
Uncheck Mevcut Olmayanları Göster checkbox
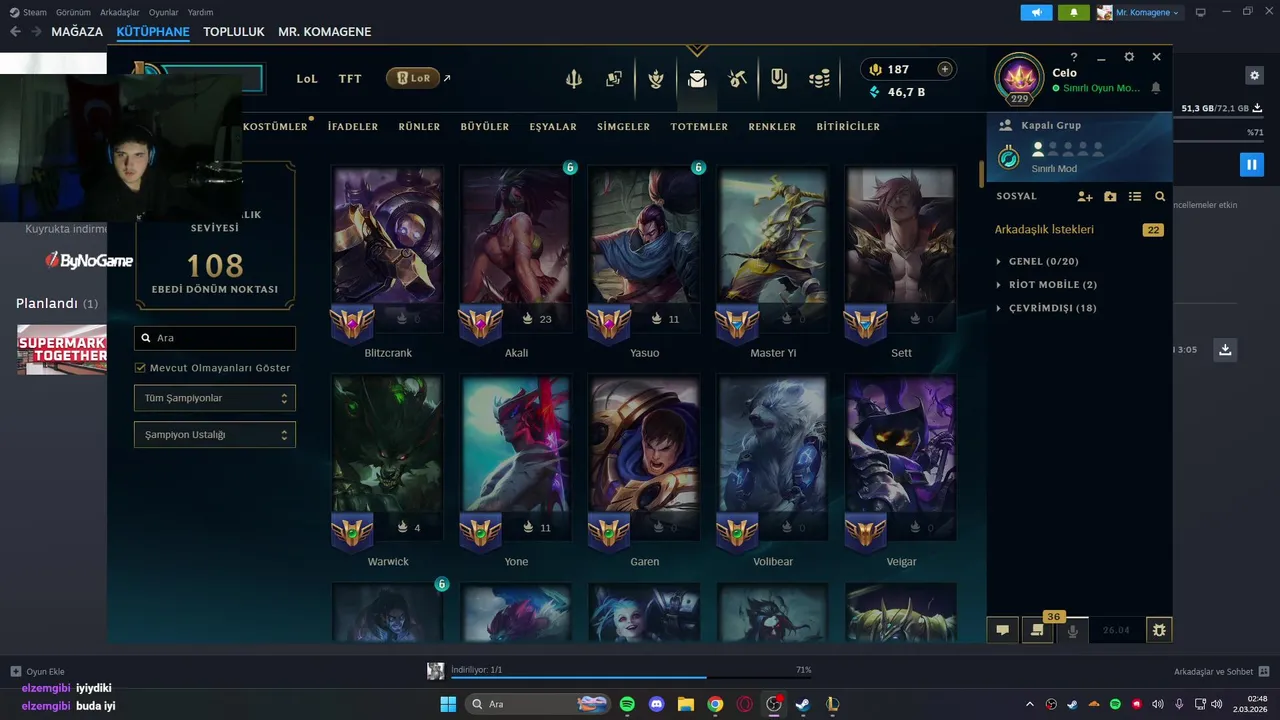point(141,368)
